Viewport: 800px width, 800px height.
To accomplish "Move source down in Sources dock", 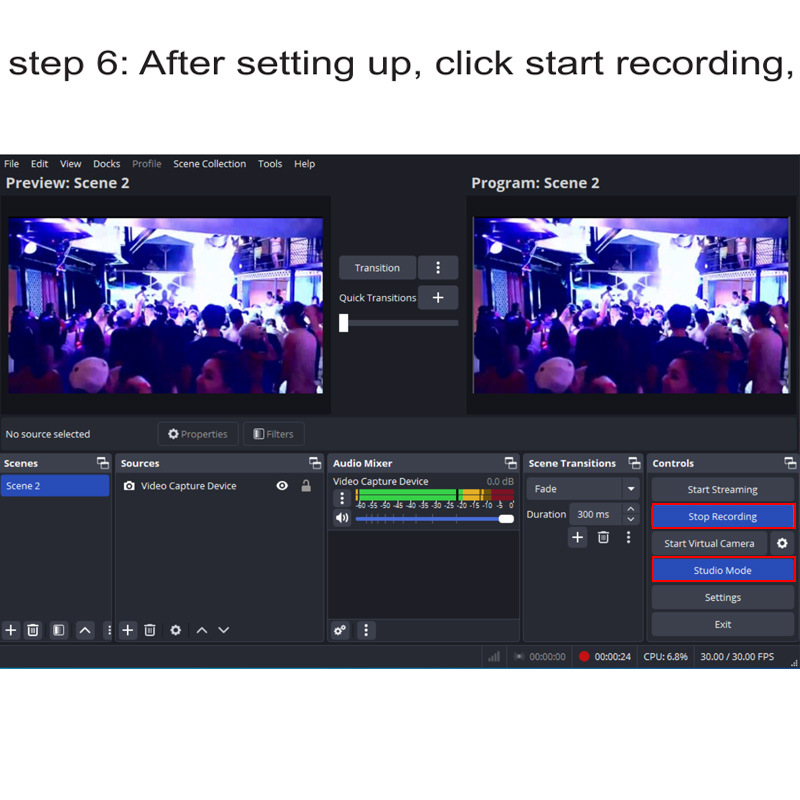I will pyautogui.click(x=224, y=630).
